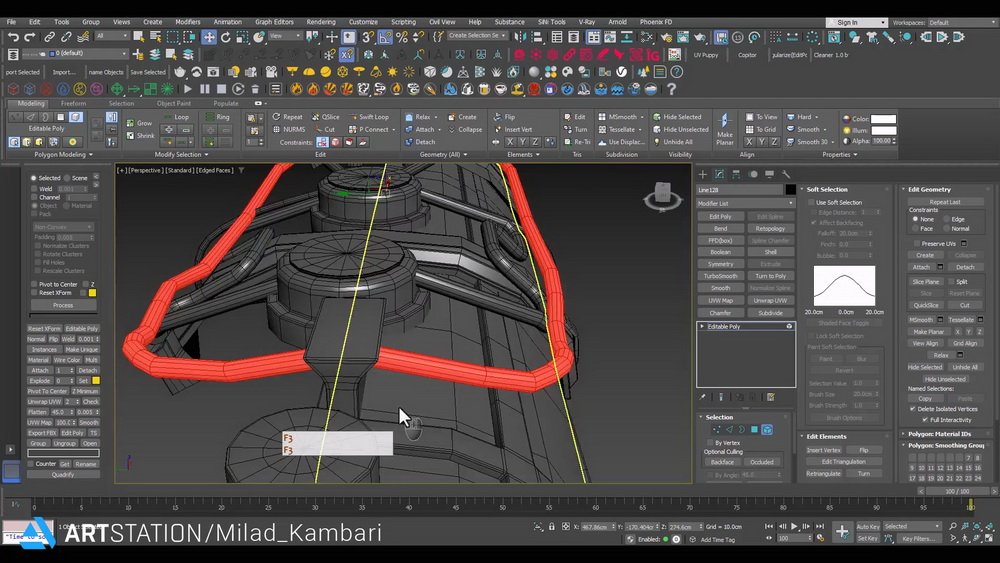Click the question mark help icon

(x=671, y=89)
